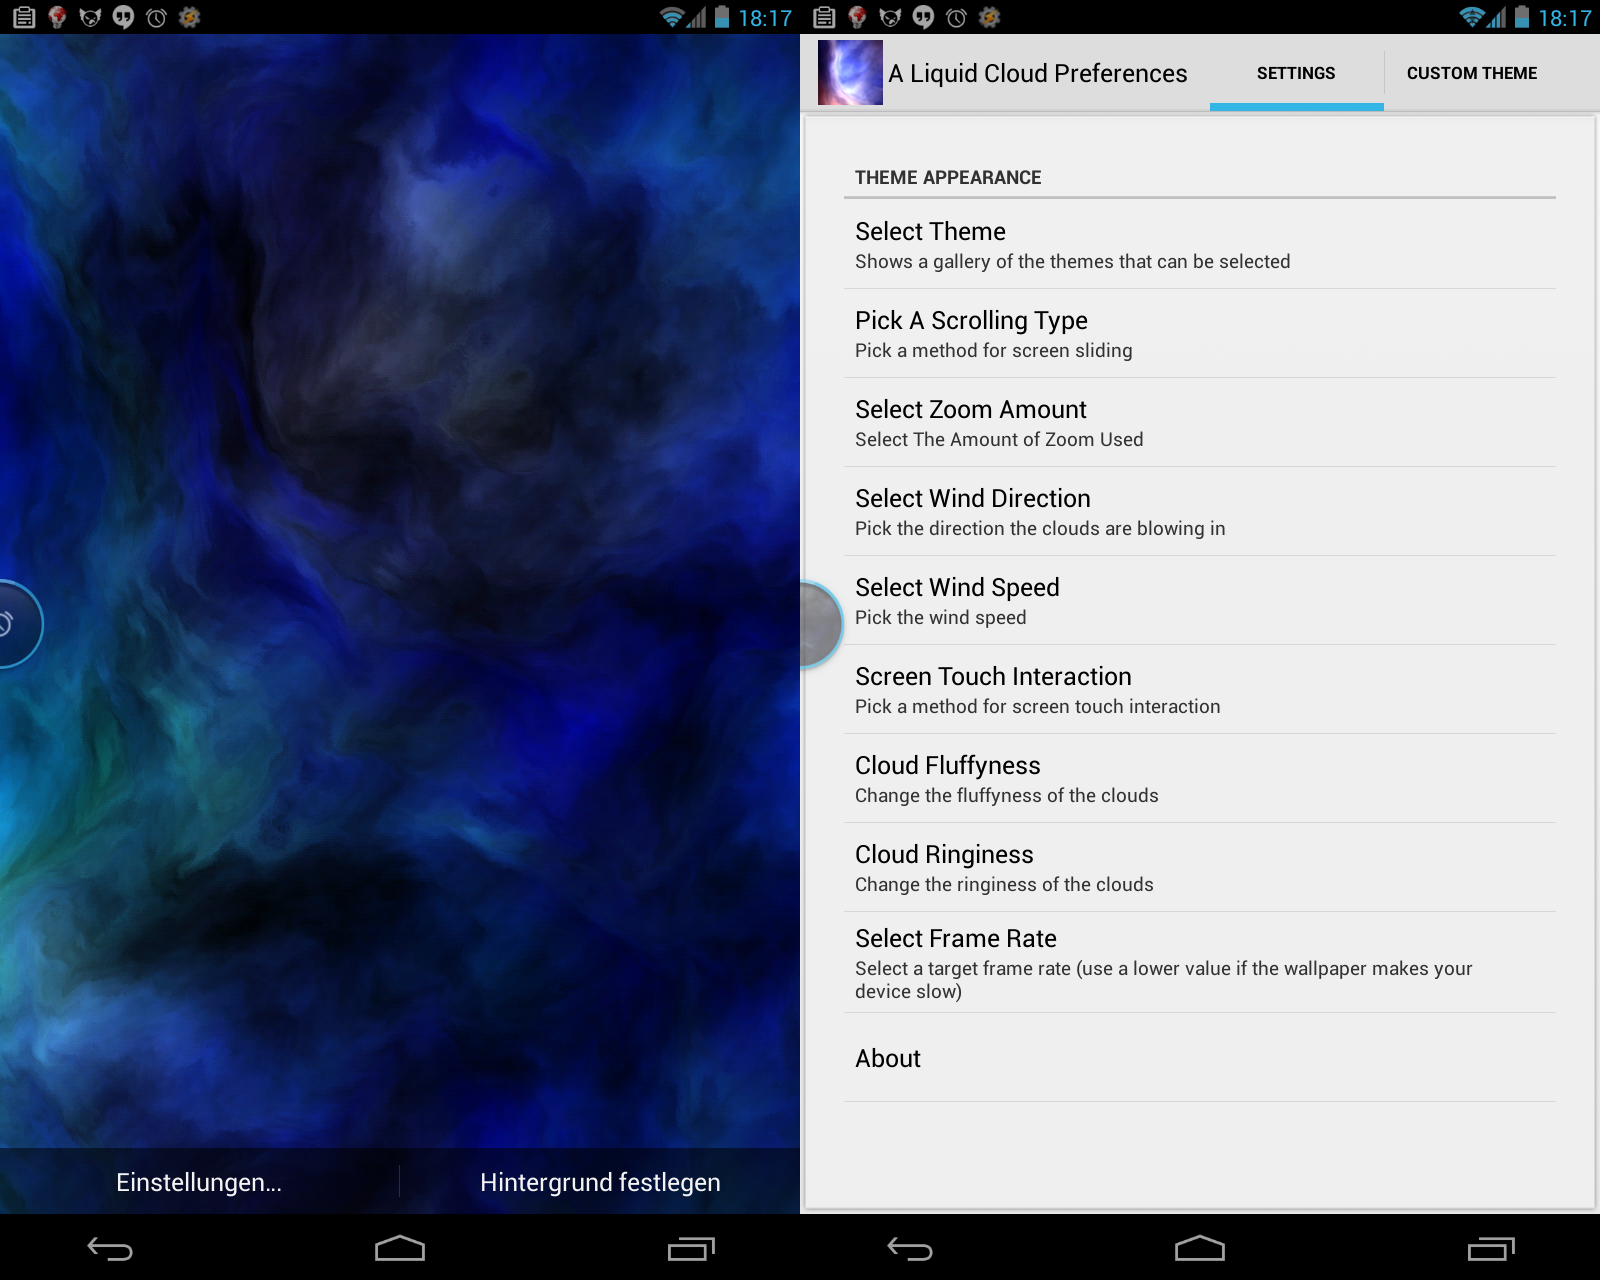Tap the A Liquid Cloud Preferences title
The height and width of the screenshot is (1280, 1600).
coord(1038,73)
